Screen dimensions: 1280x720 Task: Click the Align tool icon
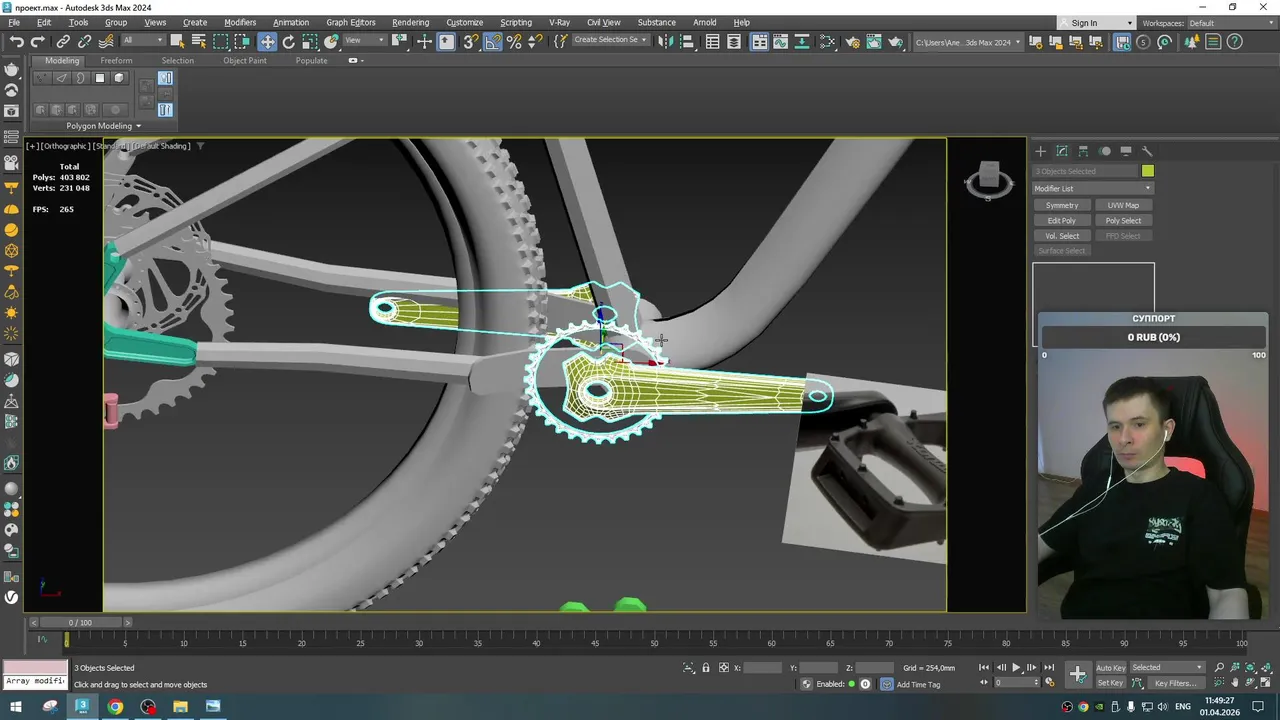689,41
